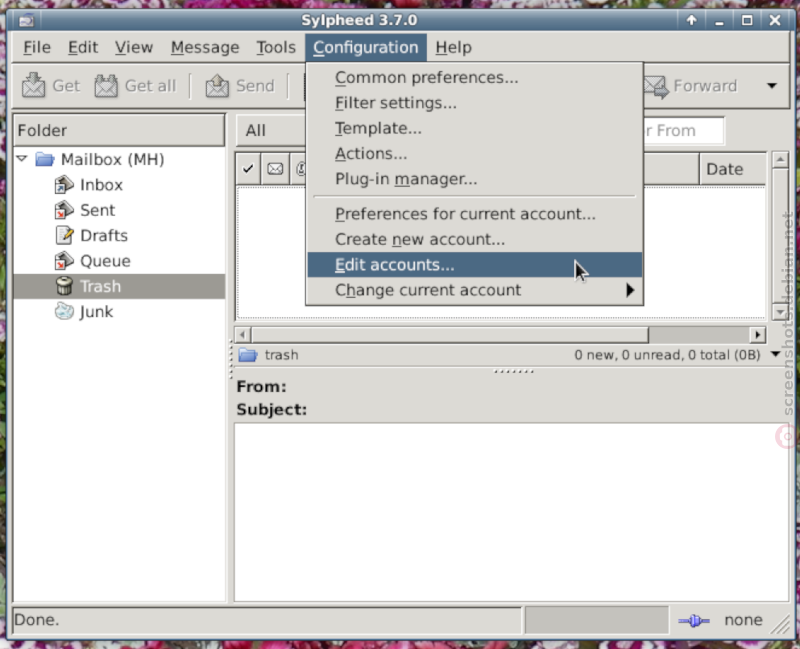800x649 pixels.
Task: Click the message list scroll-down arrow
Action: 780,311
